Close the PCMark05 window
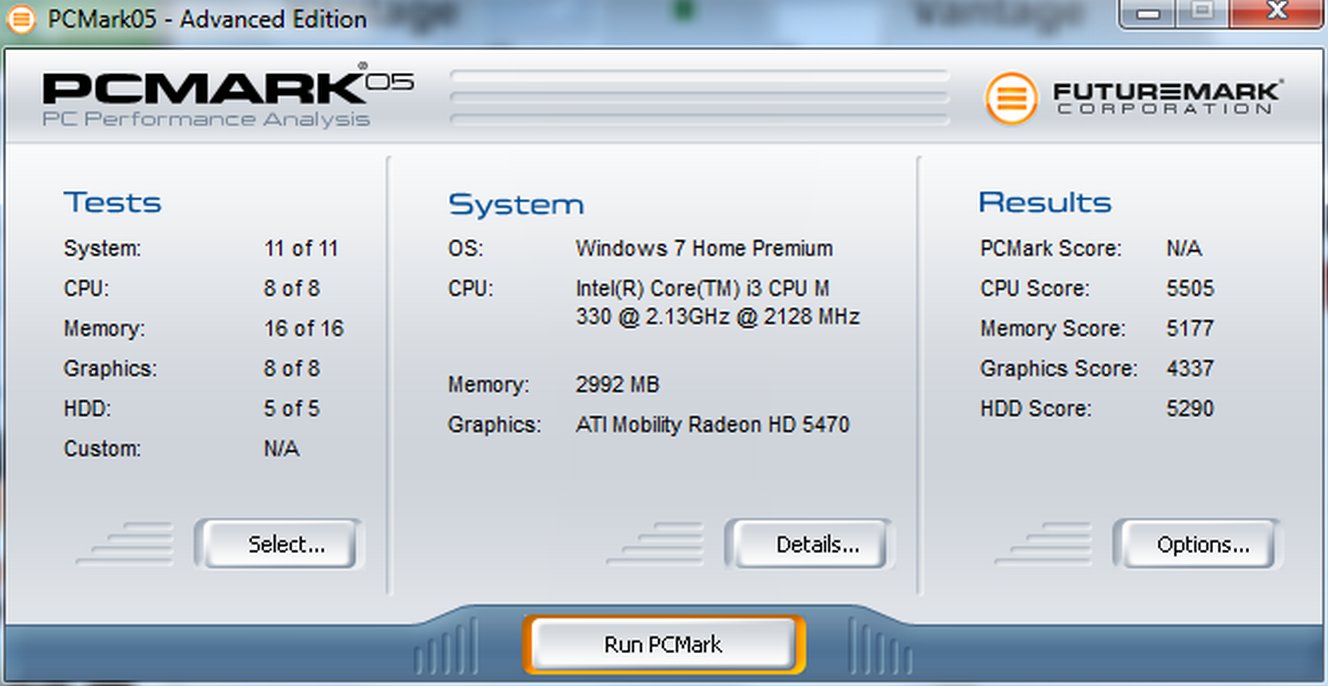1328x686 pixels. (1276, 13)
